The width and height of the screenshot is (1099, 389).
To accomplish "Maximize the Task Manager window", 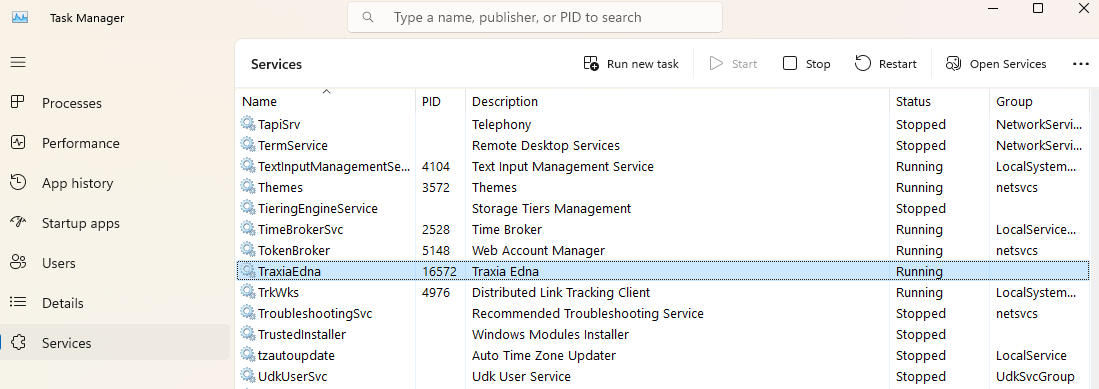I will (x=1038, y=8).
